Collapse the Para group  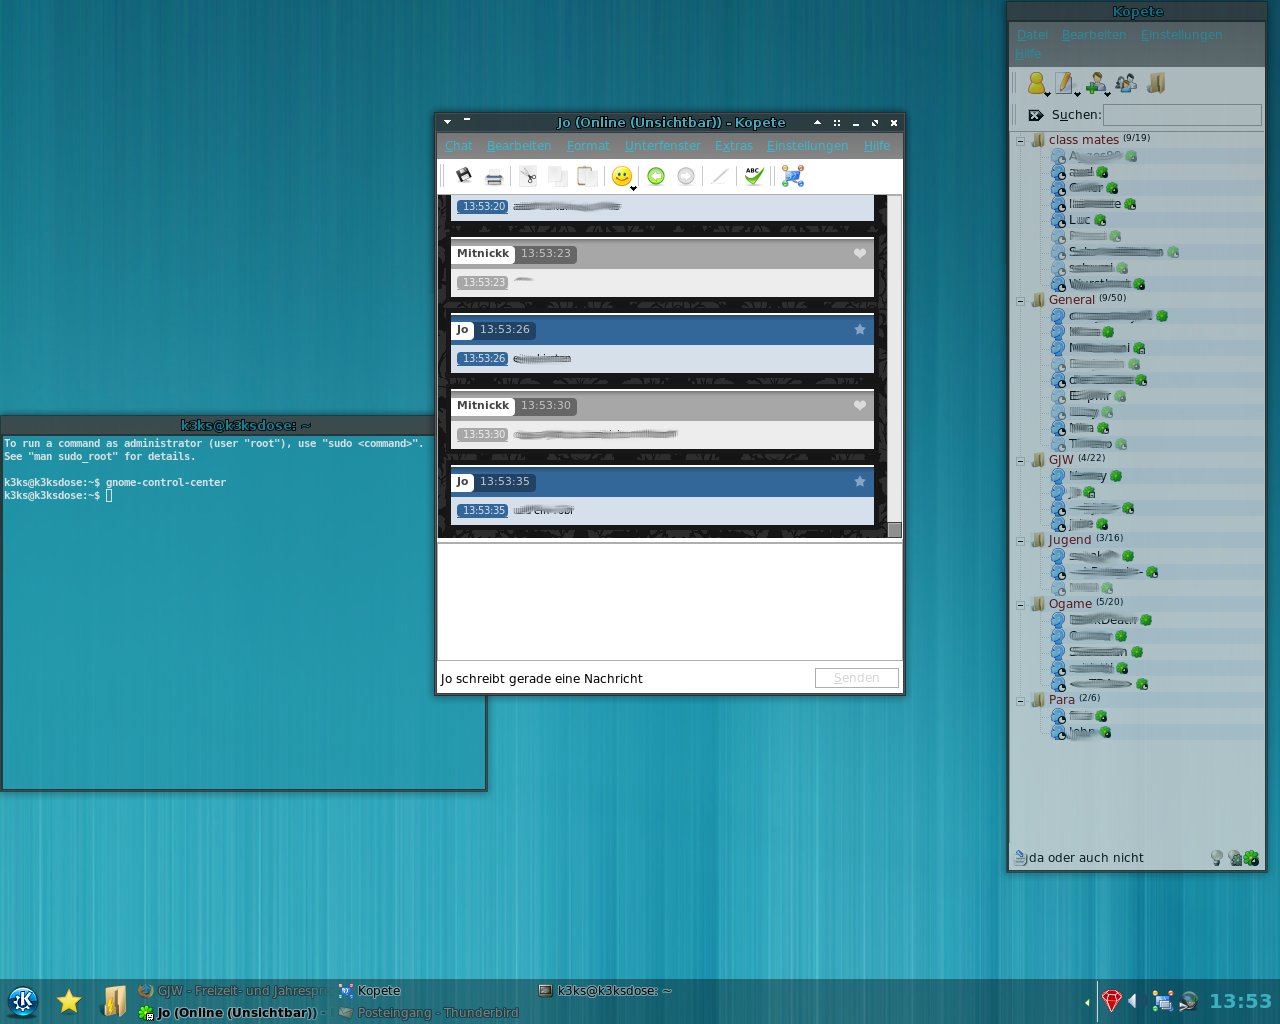1020,700
